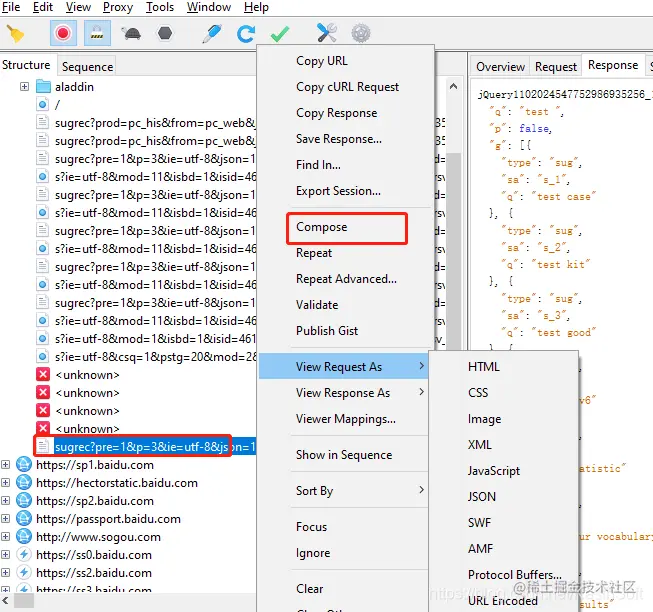Open the Help menu
The width and height of the screenshot is (653, 612).
256,7
